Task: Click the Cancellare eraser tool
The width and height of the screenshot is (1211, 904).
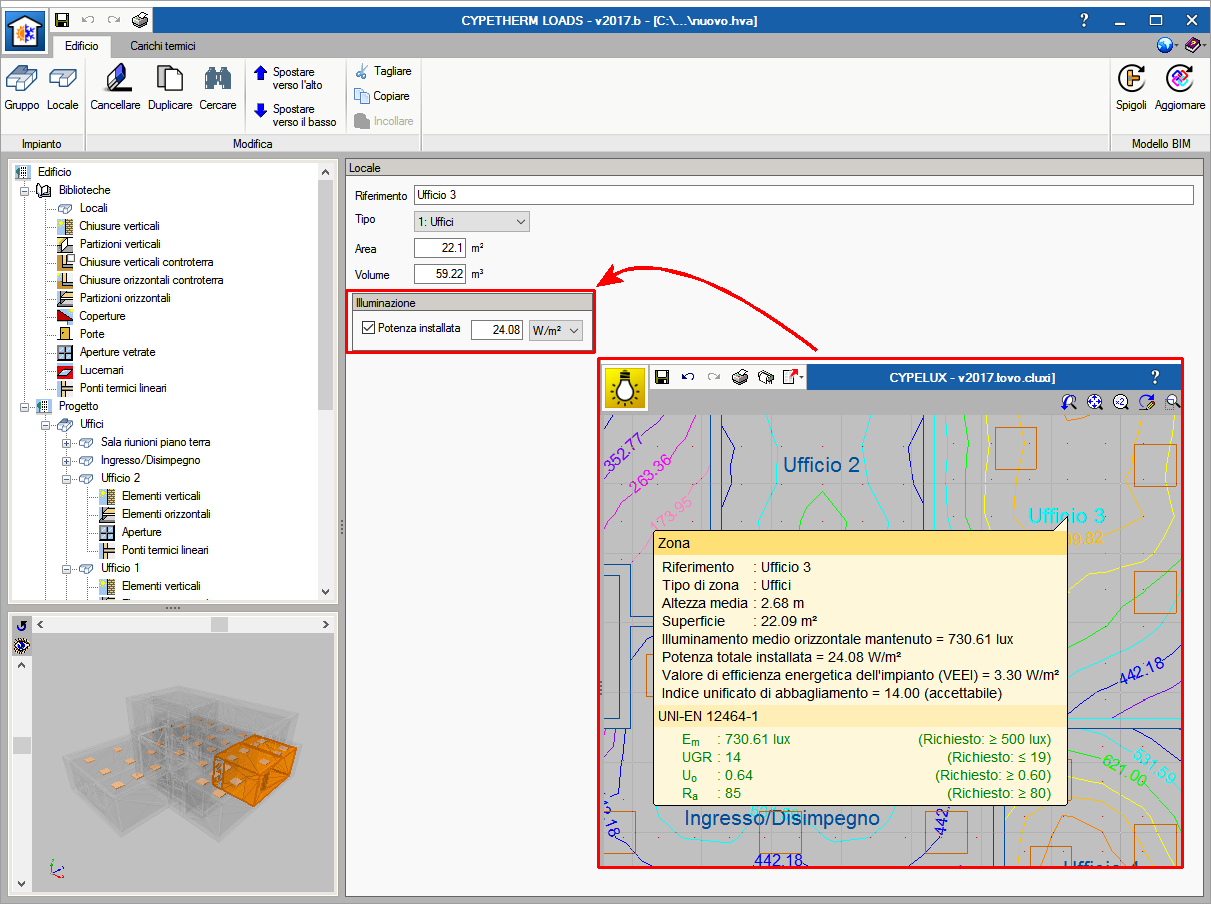Action: pyautogui.click(x=116, y=87)
